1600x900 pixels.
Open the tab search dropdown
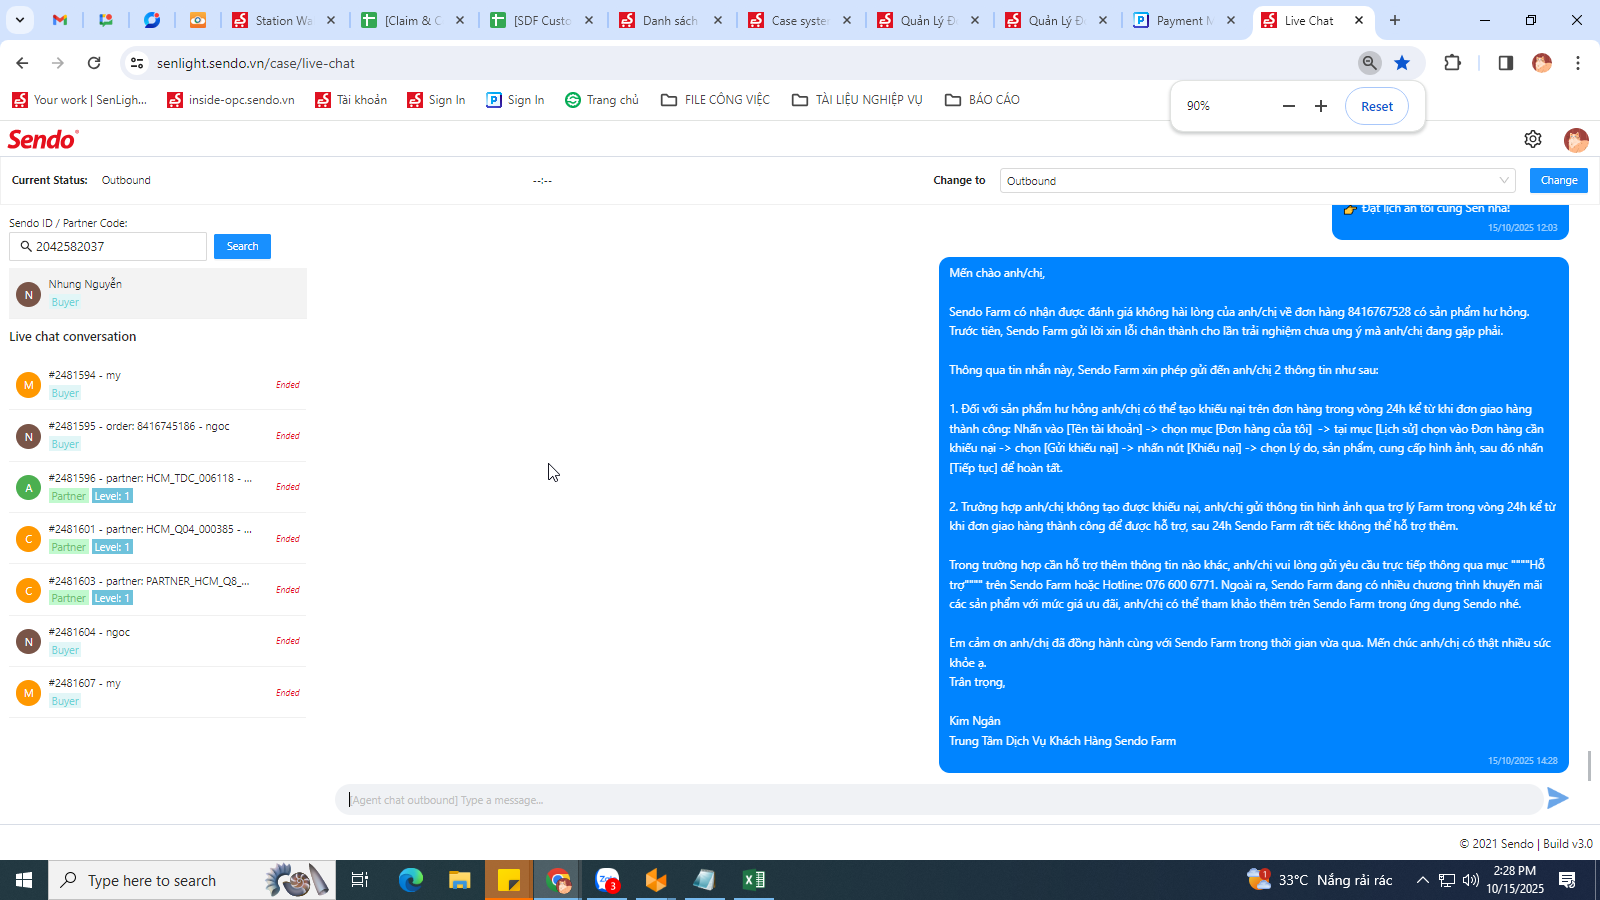pyautogui.click(x=19, y=20)
